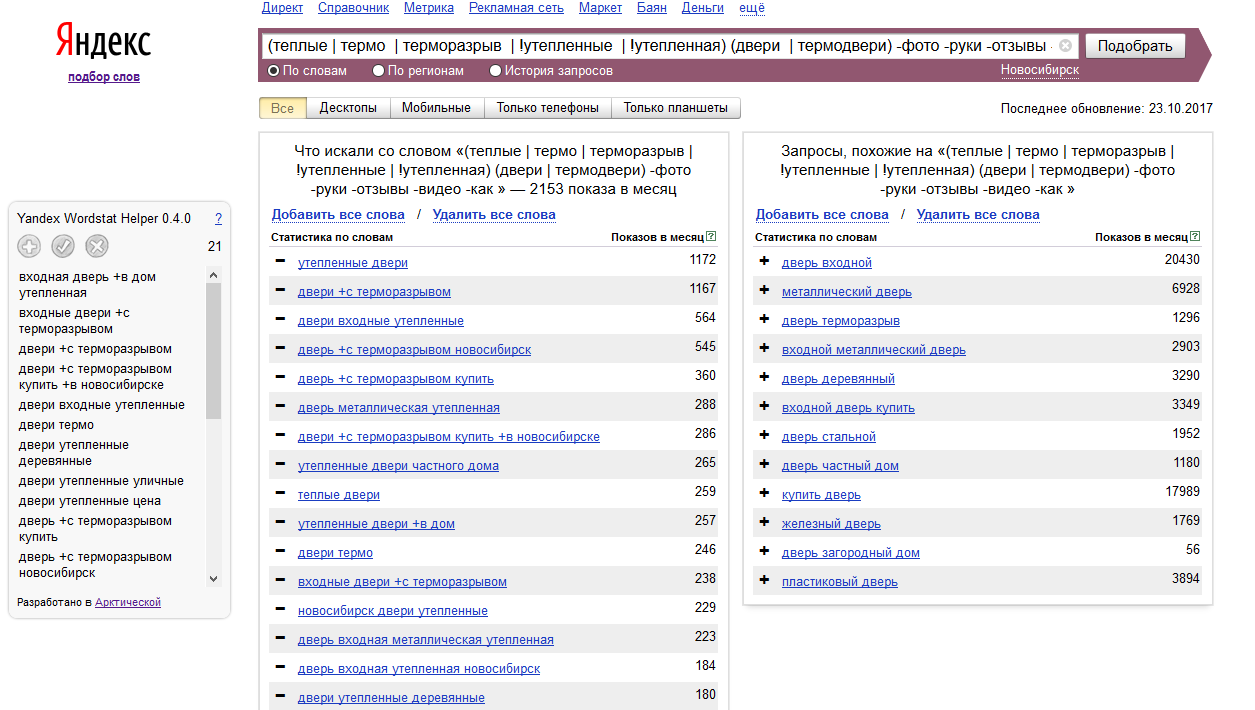Remove "двери +с терморазрывом" via its minus icon
This screenshot has width=1255, height=710.
tap(281, 291)
